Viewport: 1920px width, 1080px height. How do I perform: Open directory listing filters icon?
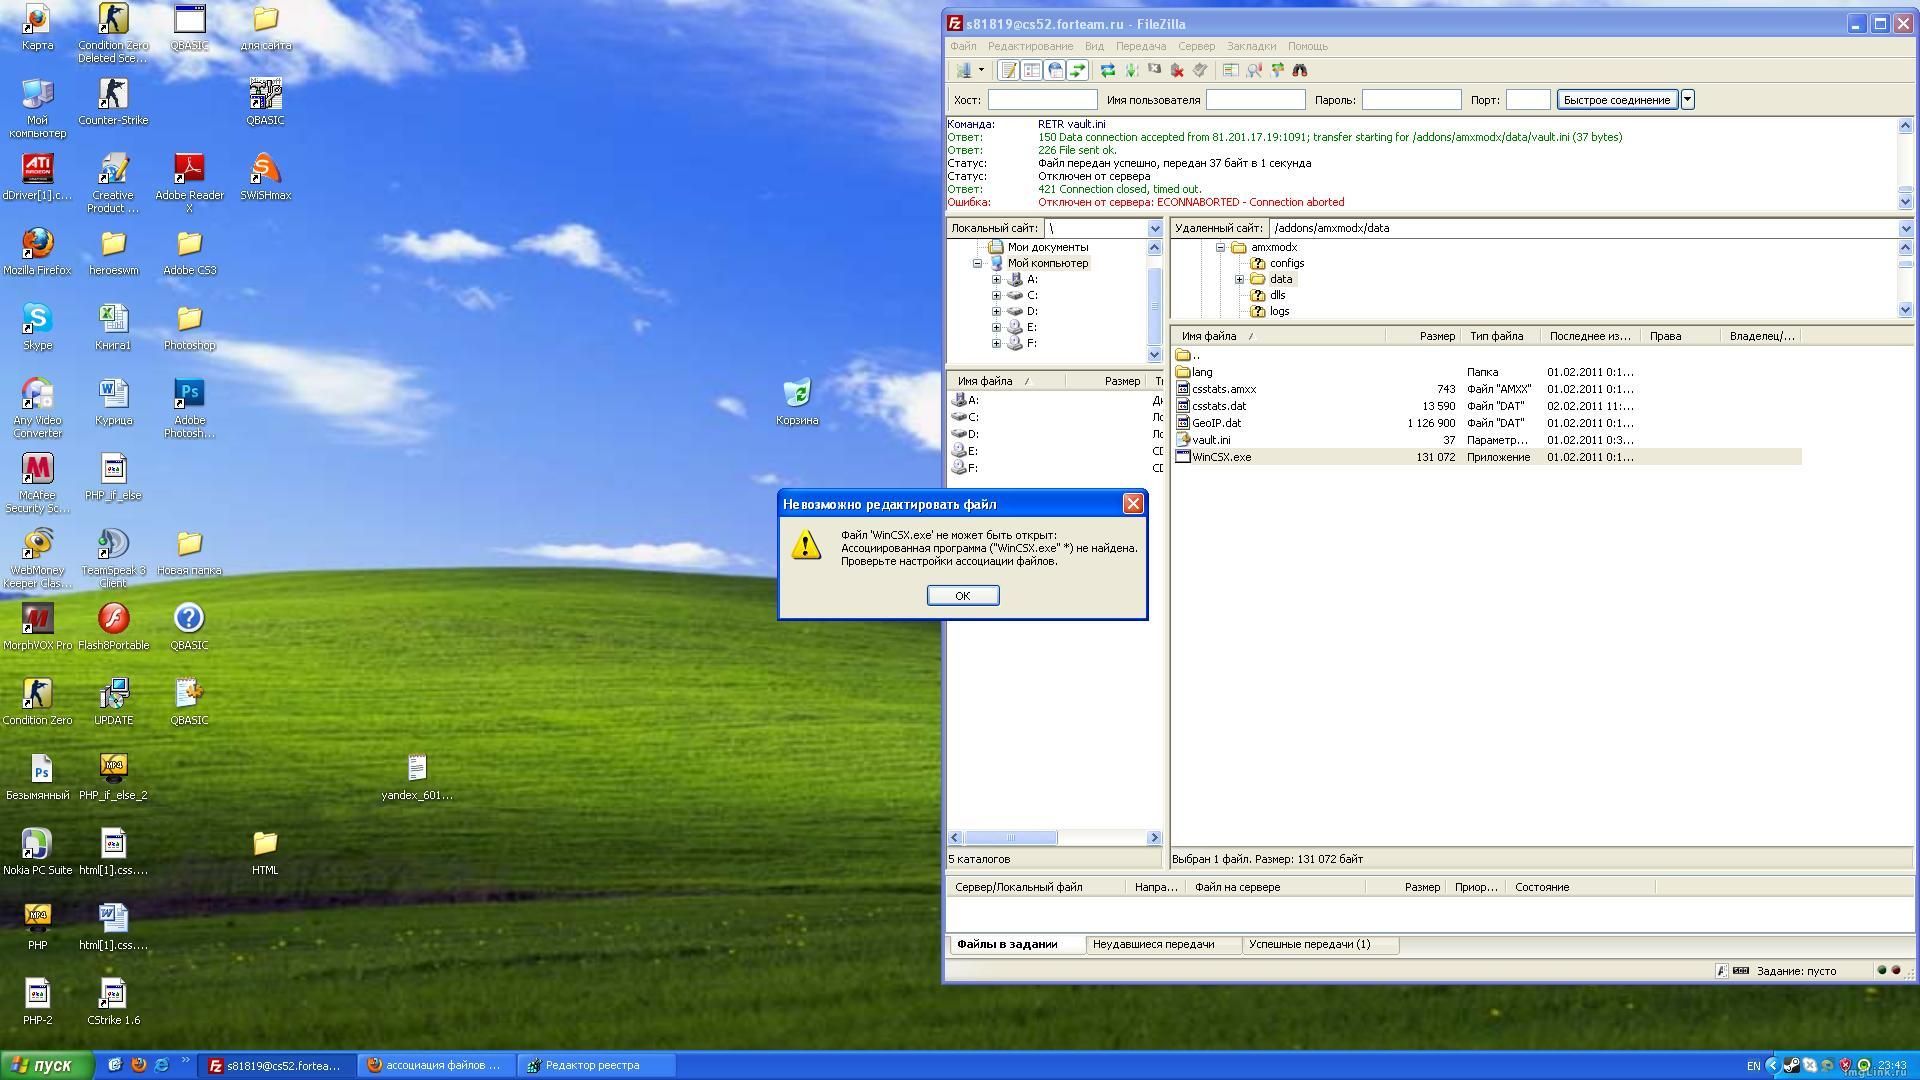[x=1231, y=70]
